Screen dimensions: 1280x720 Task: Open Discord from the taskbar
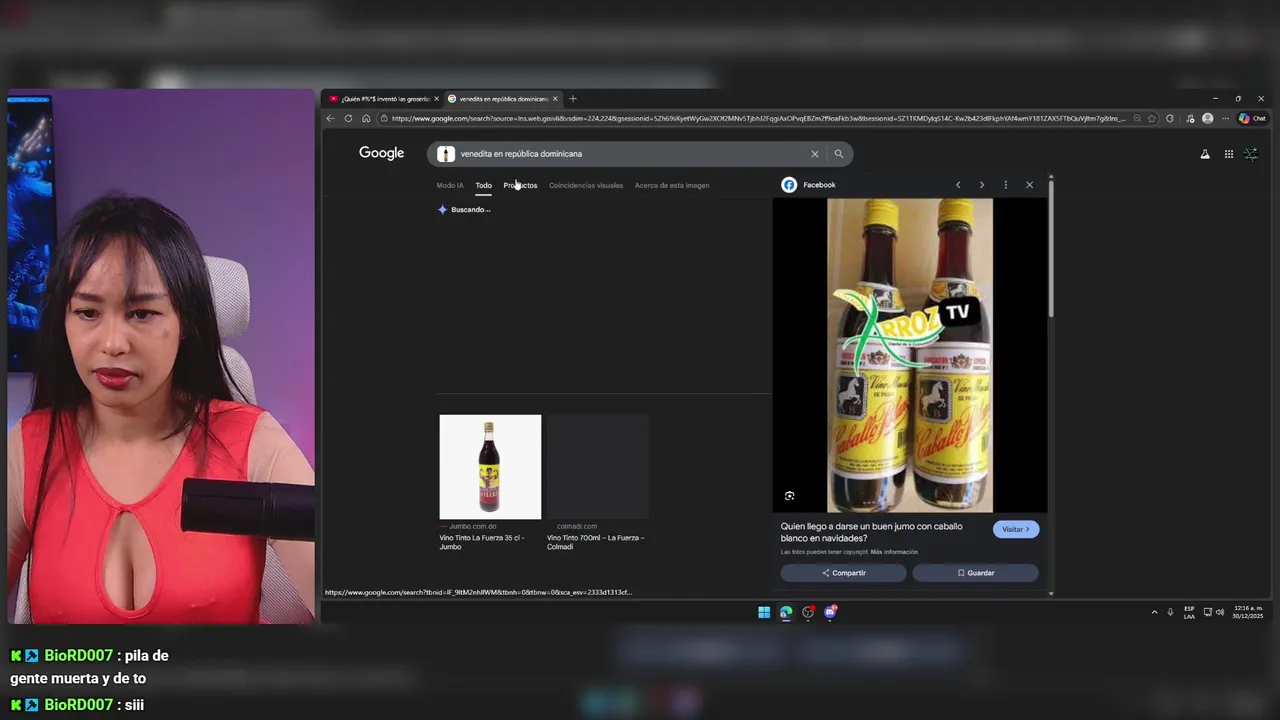click(x=830, y=613)
